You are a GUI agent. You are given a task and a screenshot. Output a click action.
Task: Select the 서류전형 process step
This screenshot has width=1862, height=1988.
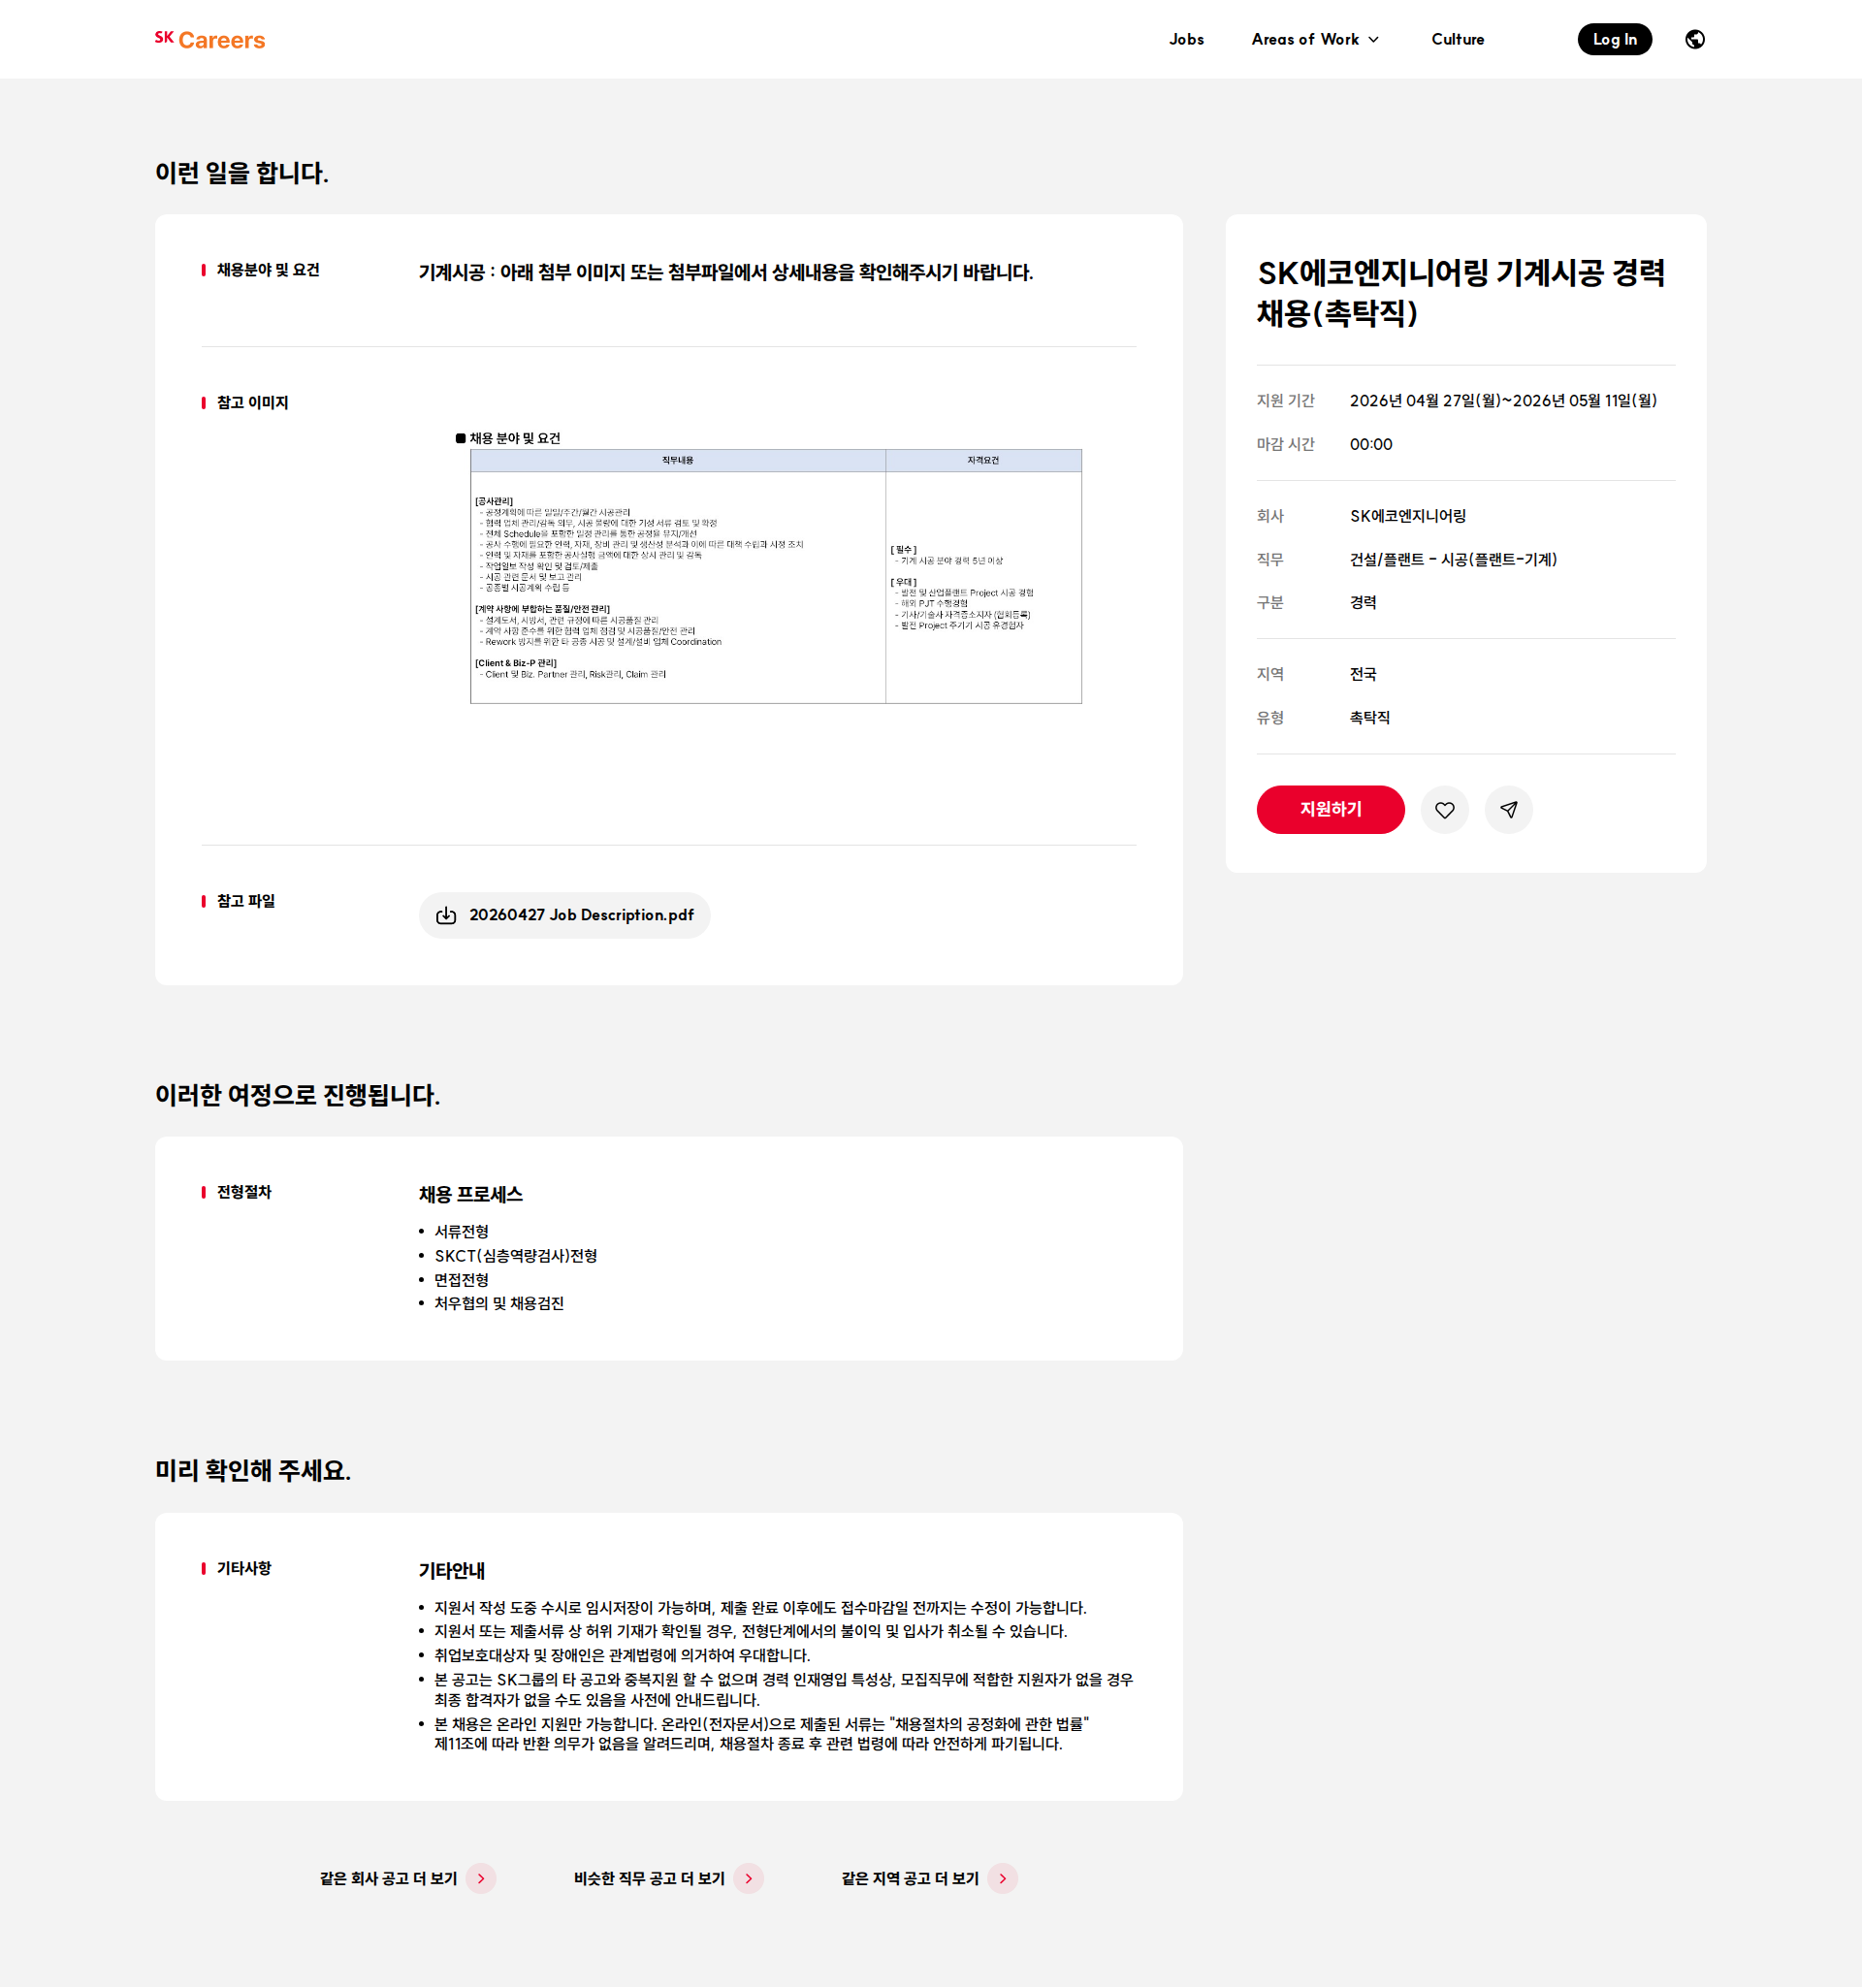coord(461,1231)
